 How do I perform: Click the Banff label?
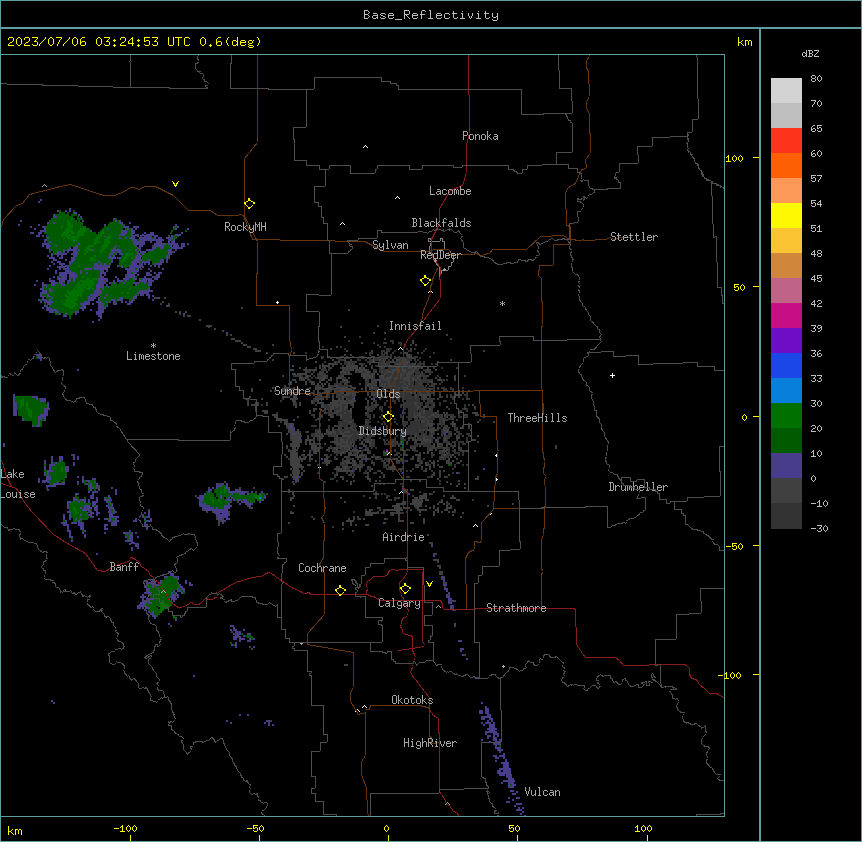point(124,567)
